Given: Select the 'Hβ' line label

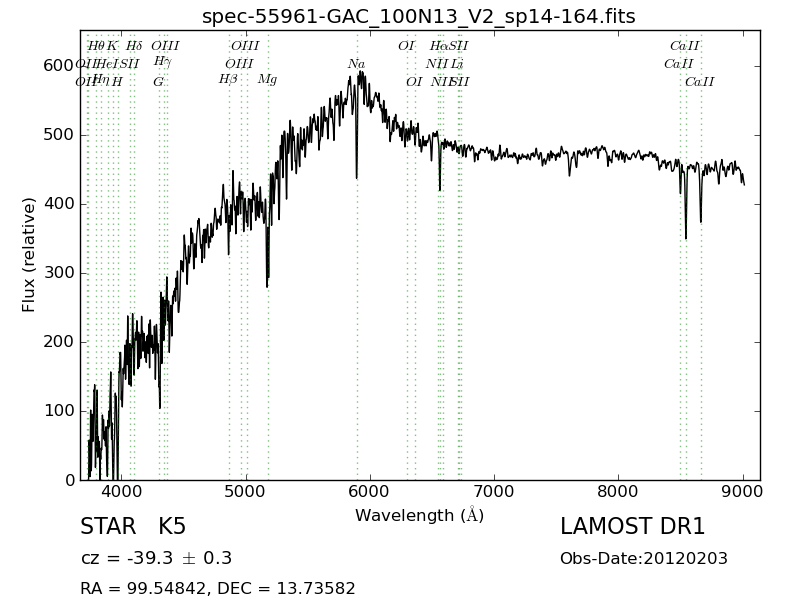Looking at the screenshot, I should coord(228,80).
